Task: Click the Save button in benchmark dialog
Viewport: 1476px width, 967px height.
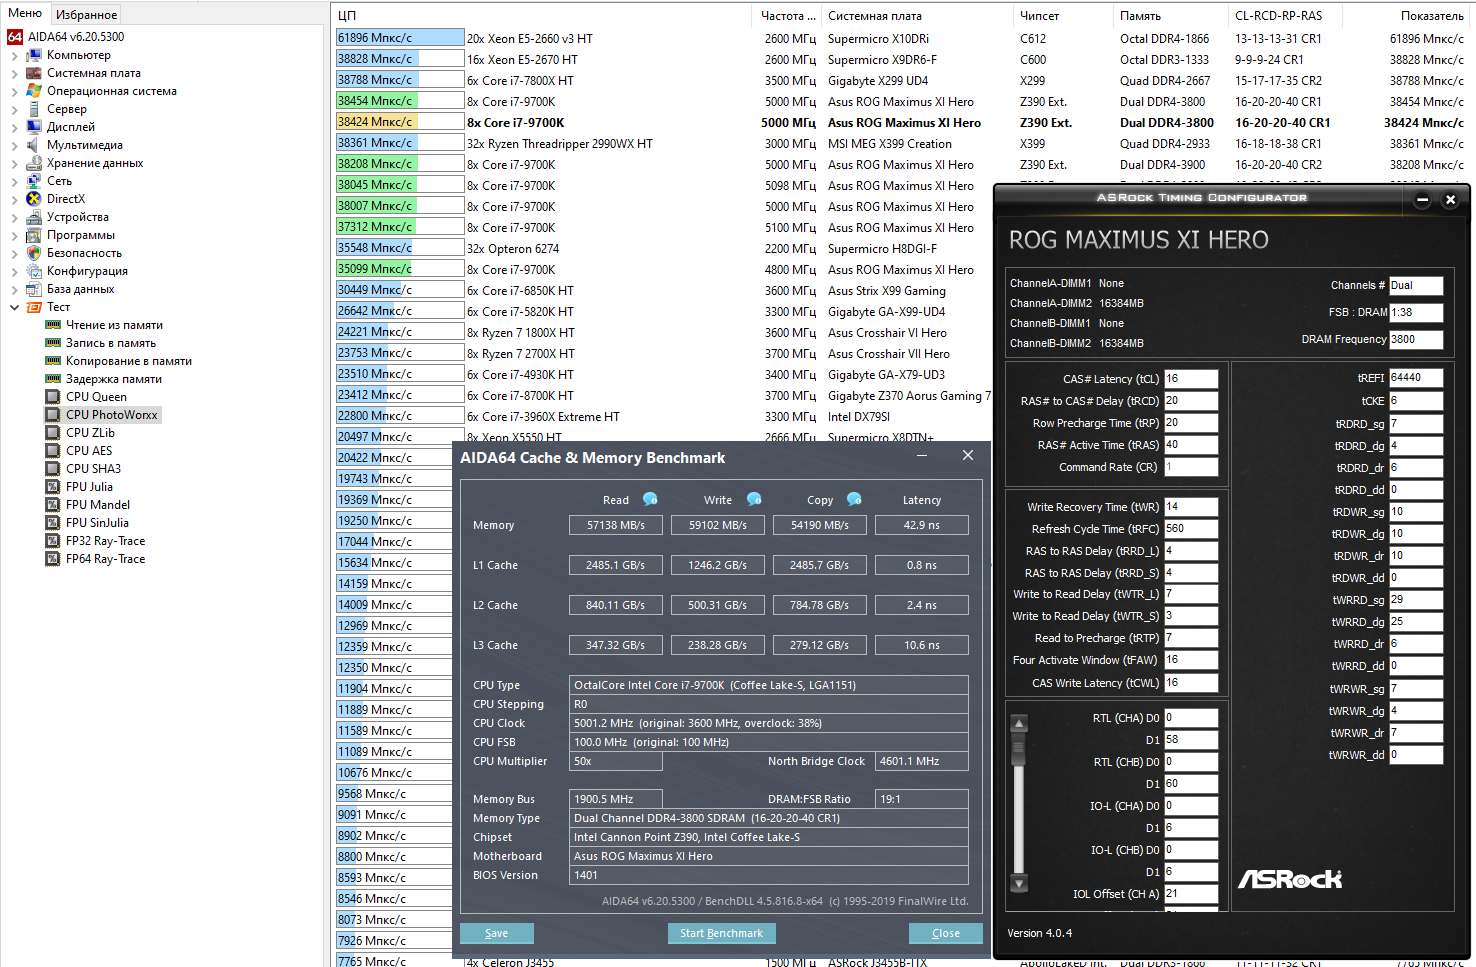Action: tap(496, 933)
